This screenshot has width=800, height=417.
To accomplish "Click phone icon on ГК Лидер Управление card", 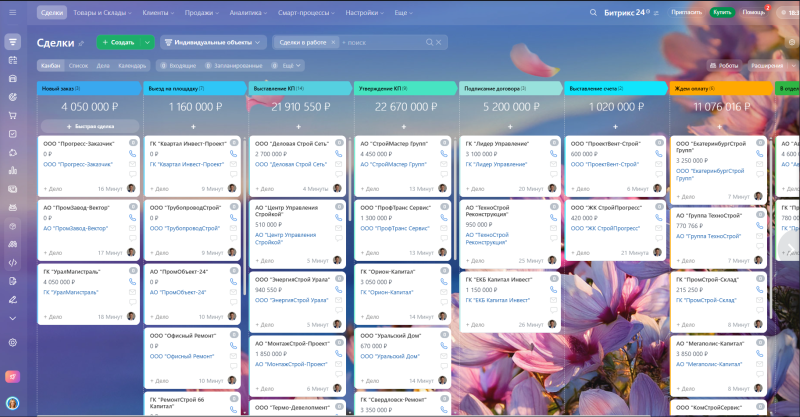I will [x=553, y=154].
